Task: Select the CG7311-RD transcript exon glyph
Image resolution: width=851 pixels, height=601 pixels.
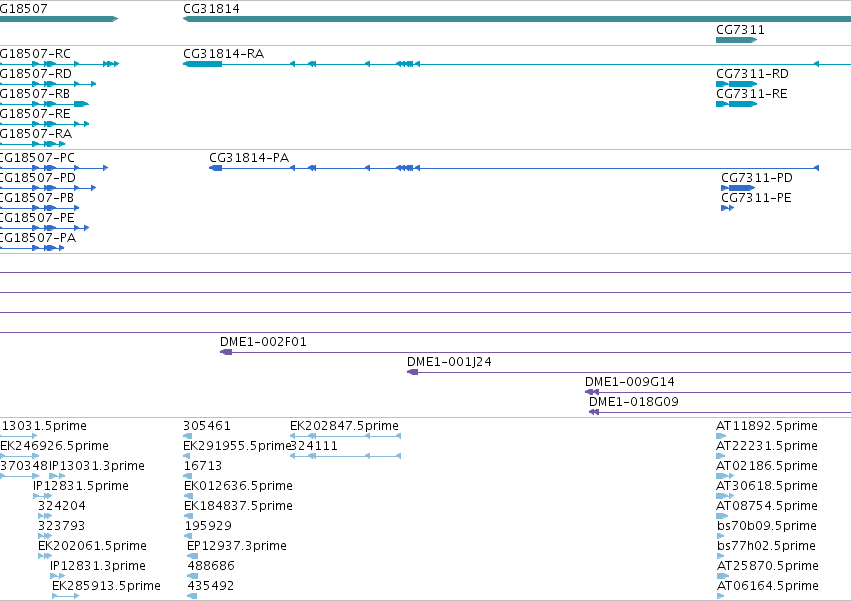Action: (x=736, y=84)
